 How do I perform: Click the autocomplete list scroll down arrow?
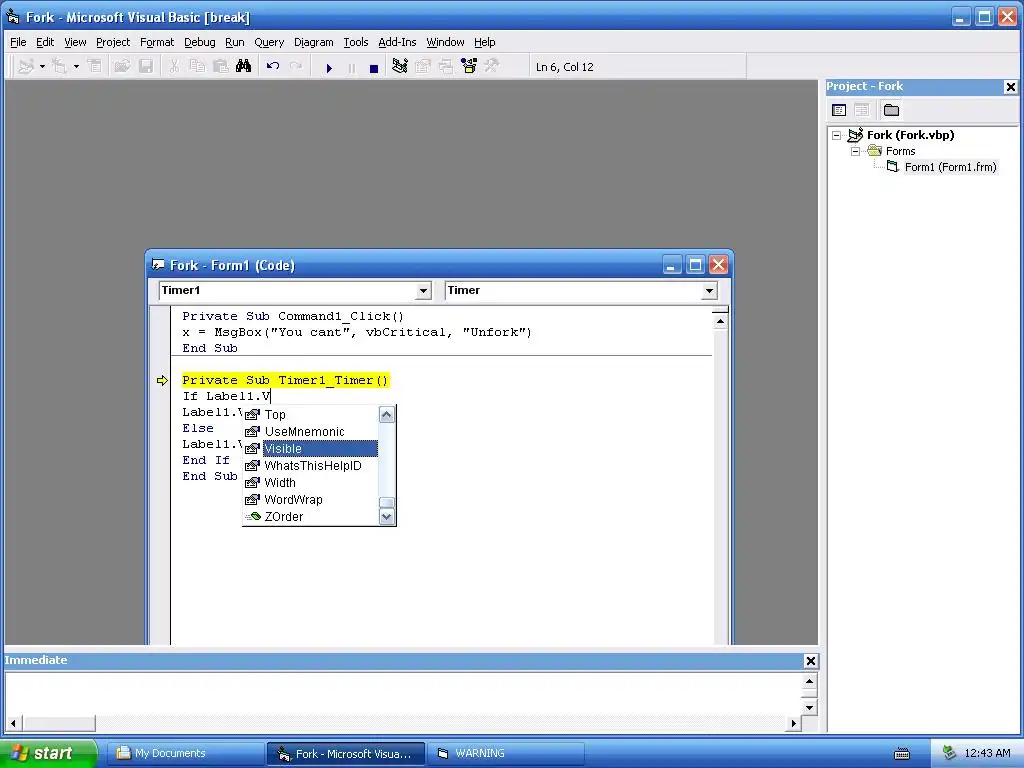387,517
